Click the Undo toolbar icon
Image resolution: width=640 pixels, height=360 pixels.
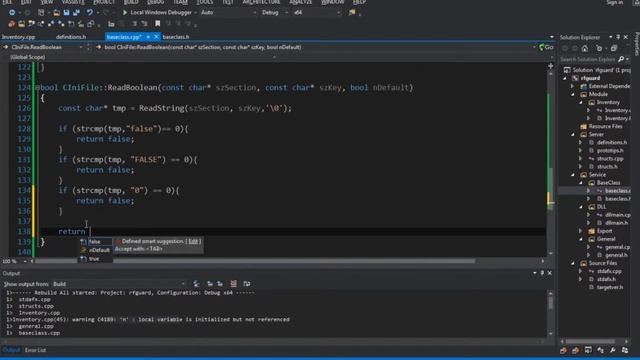[89, 13]
